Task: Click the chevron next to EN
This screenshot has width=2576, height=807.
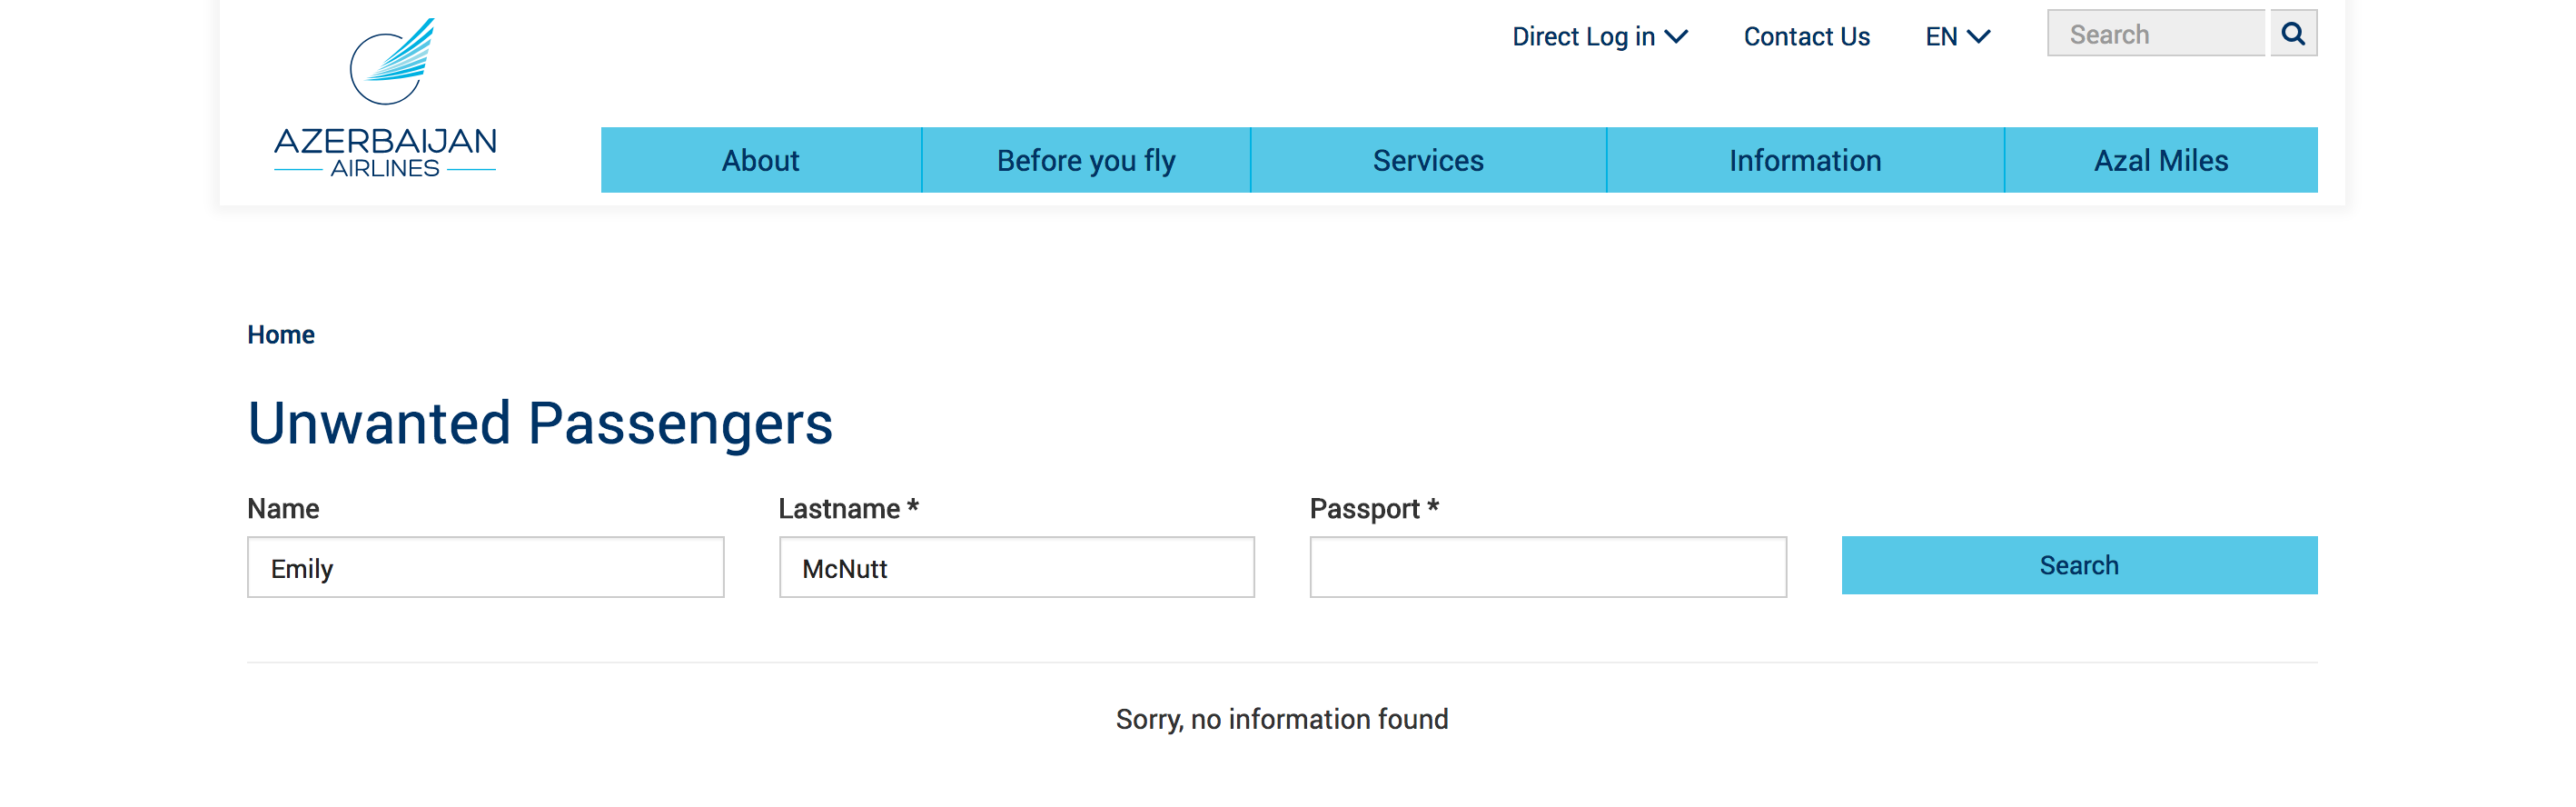Action: [1978, 37]
